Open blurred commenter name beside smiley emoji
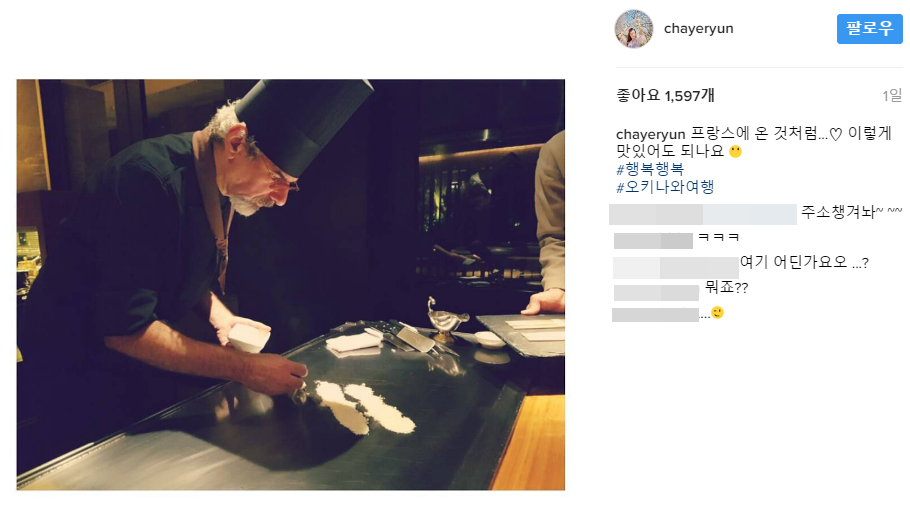 [655, 314]
